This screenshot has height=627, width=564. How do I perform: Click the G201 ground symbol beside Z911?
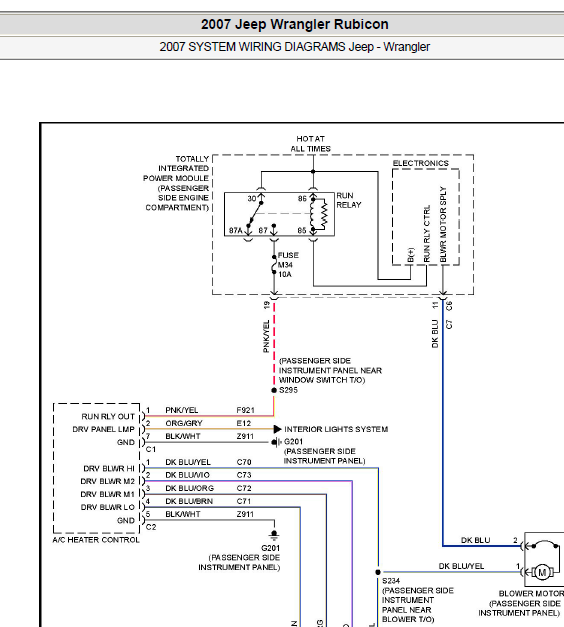[x=276, y=442]
